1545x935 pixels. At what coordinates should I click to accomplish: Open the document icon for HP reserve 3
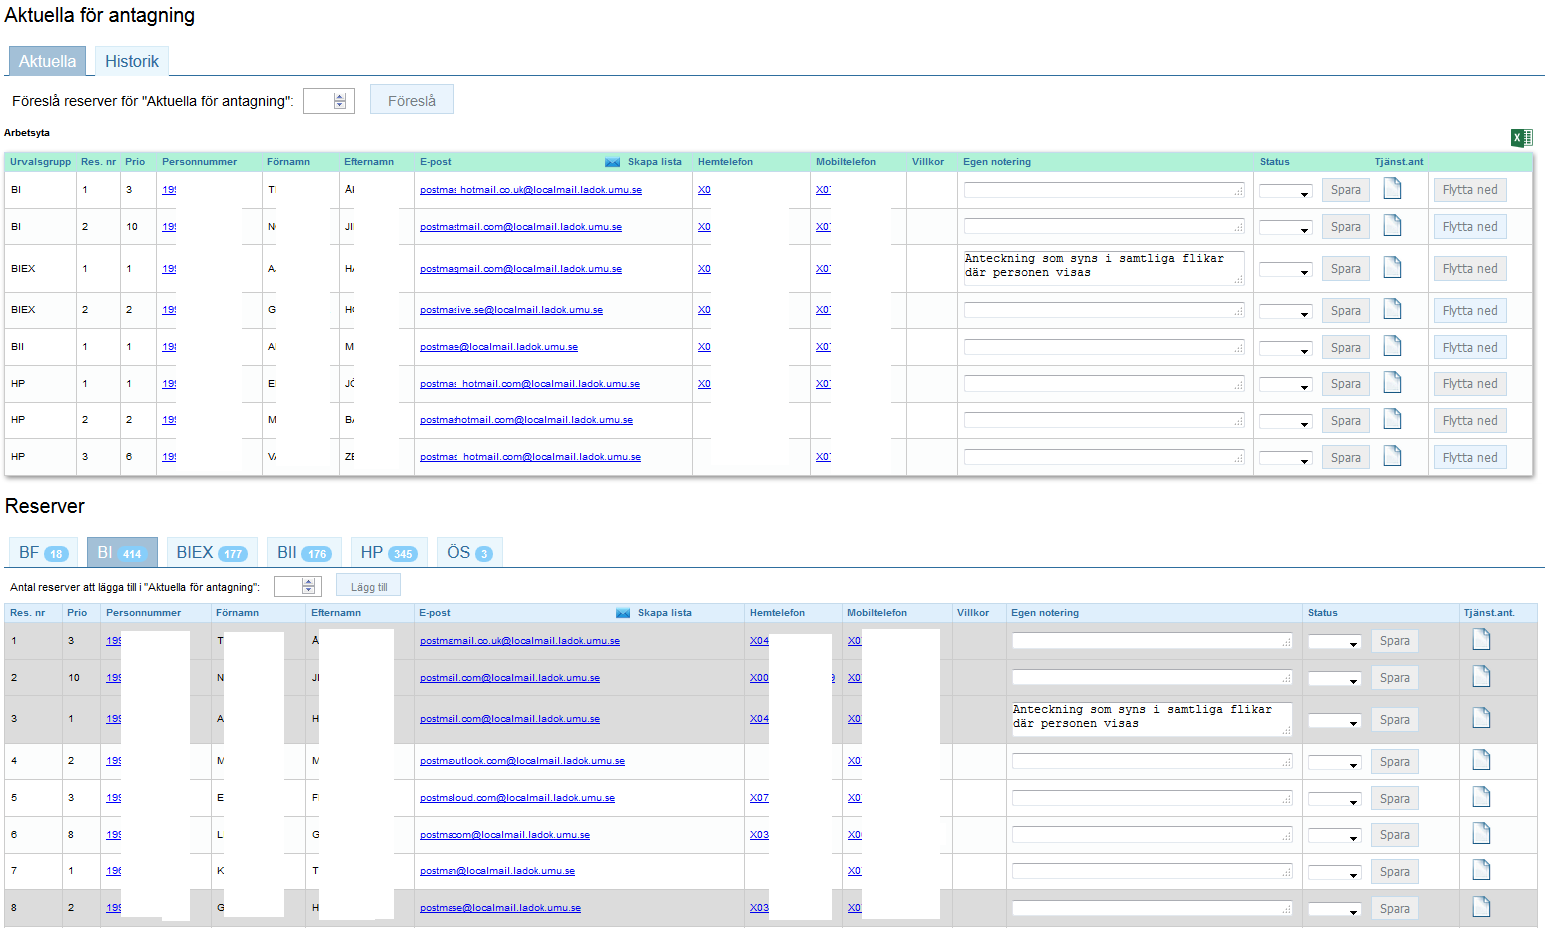click(x=1392, y=456)
